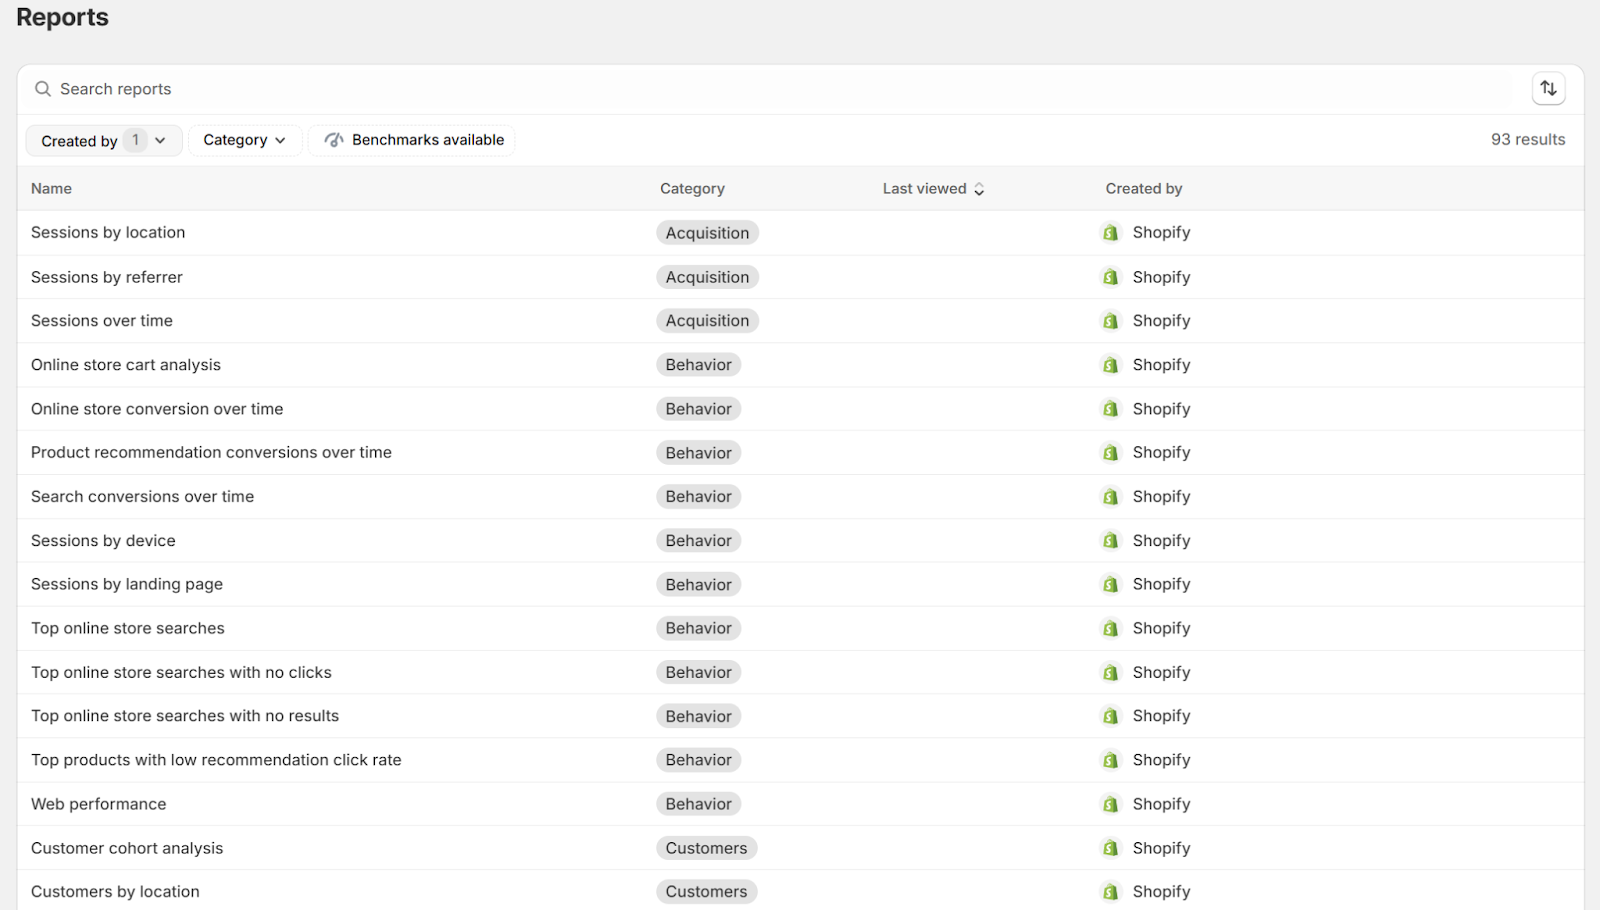This screenshot has height=910, width=1600.
Task: Click the 93 results count text
Action: click(x=1527, y=140)
